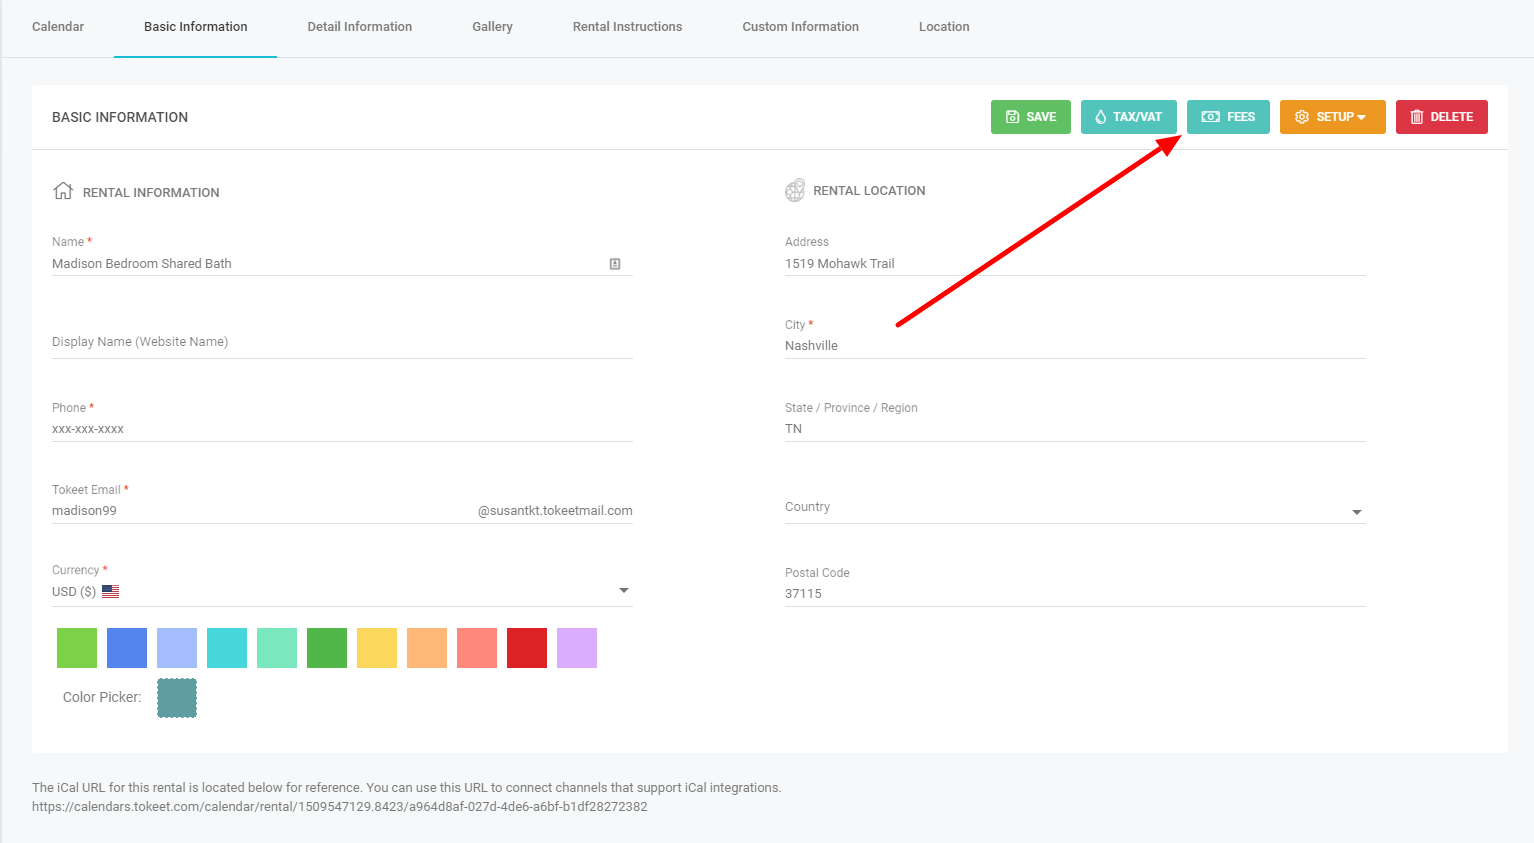Pick the salmon pink color swatch

click(x=477, y=648)
